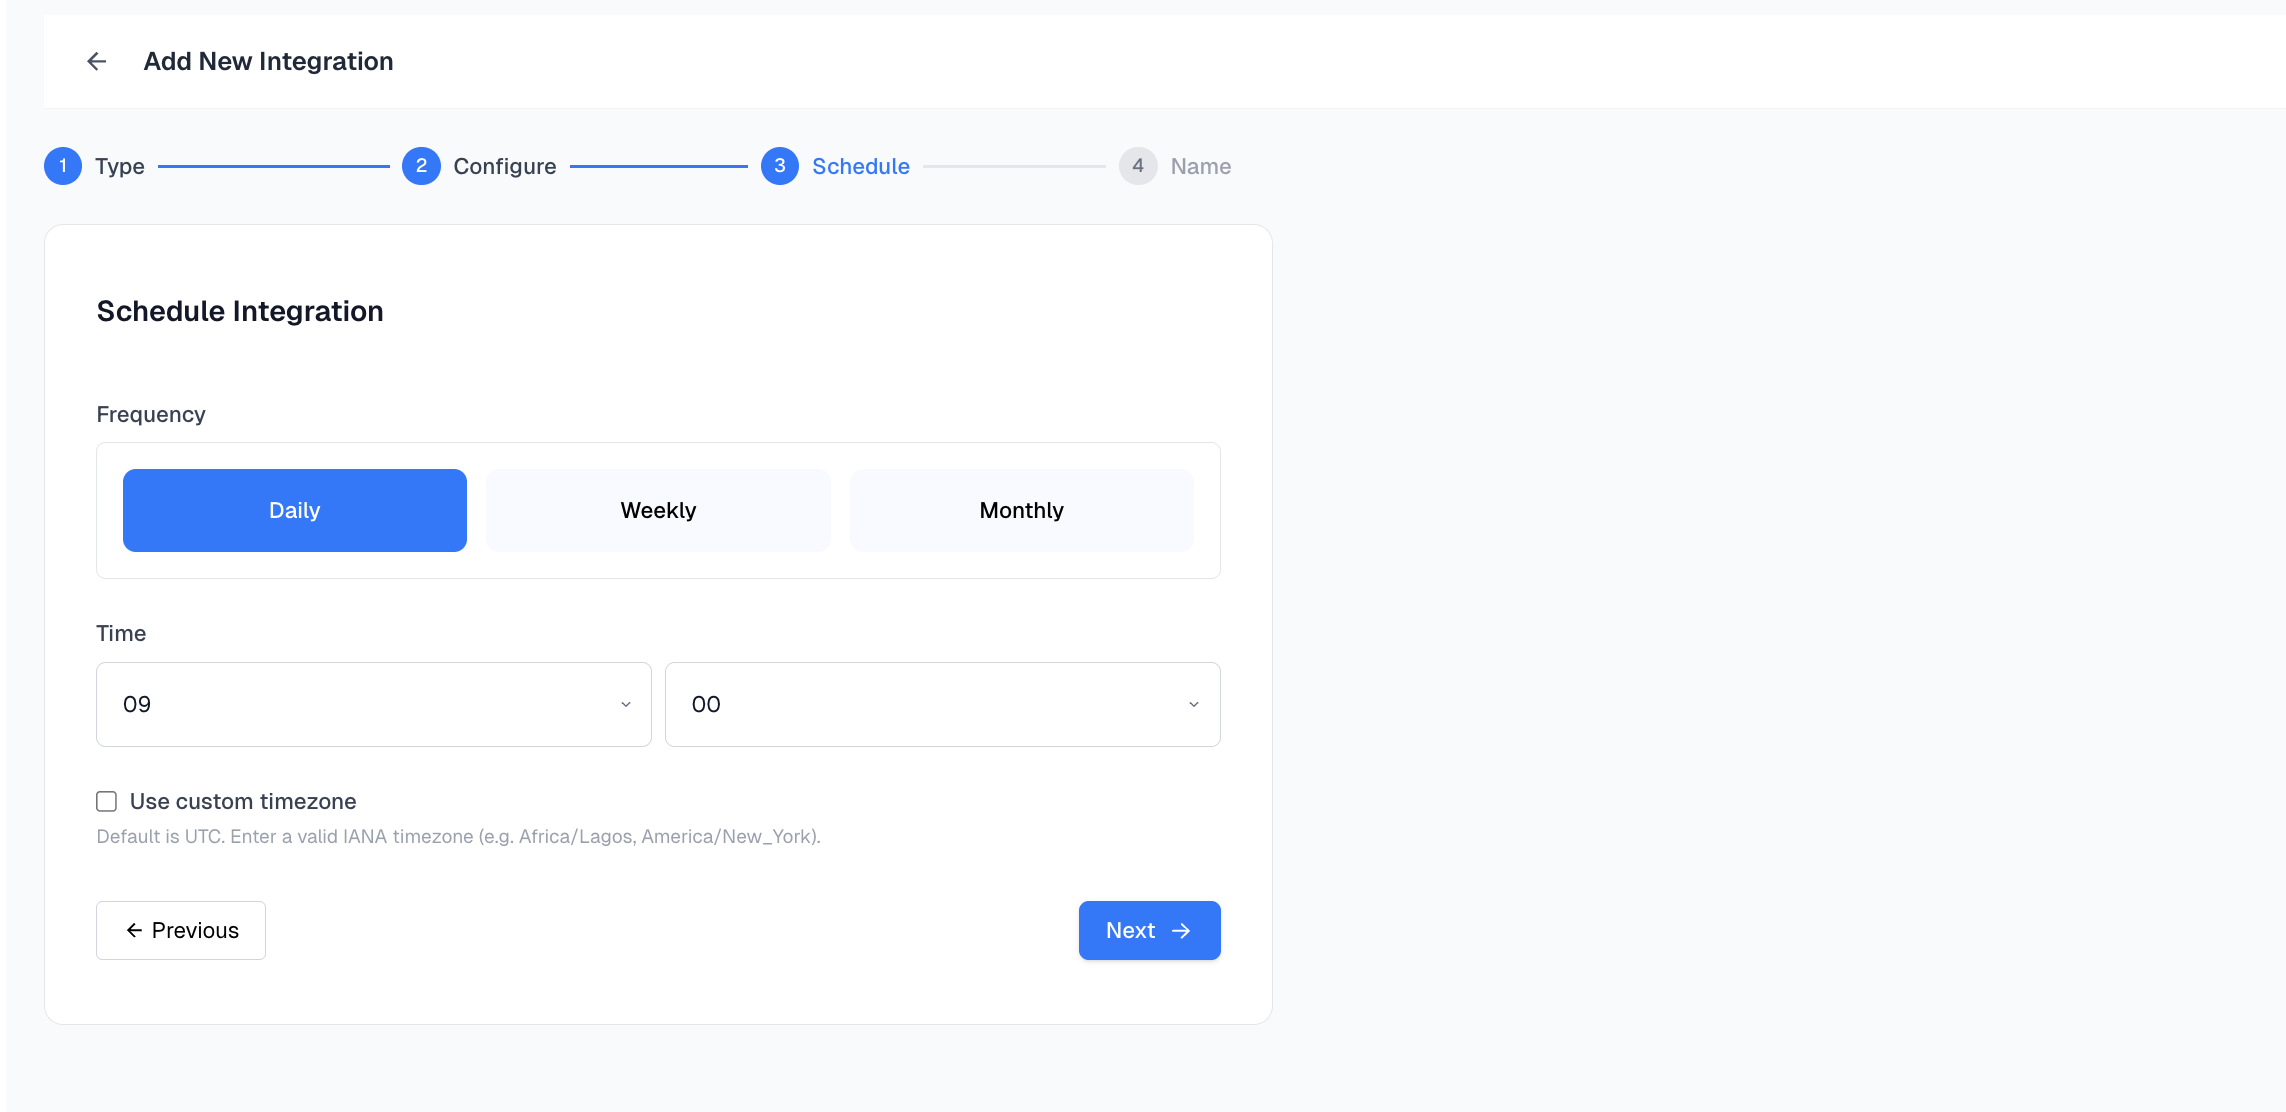Click the Schedule Integration heading

239,311
